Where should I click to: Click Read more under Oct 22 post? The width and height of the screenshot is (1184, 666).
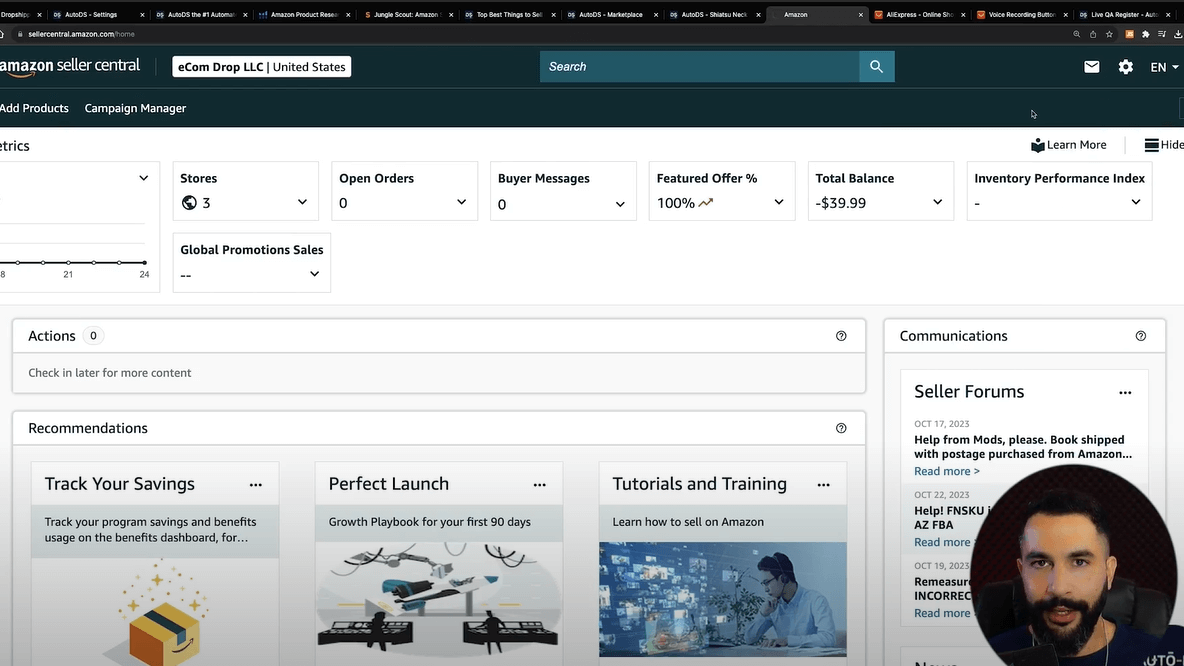pyautogui.click(x=942, y=542)
